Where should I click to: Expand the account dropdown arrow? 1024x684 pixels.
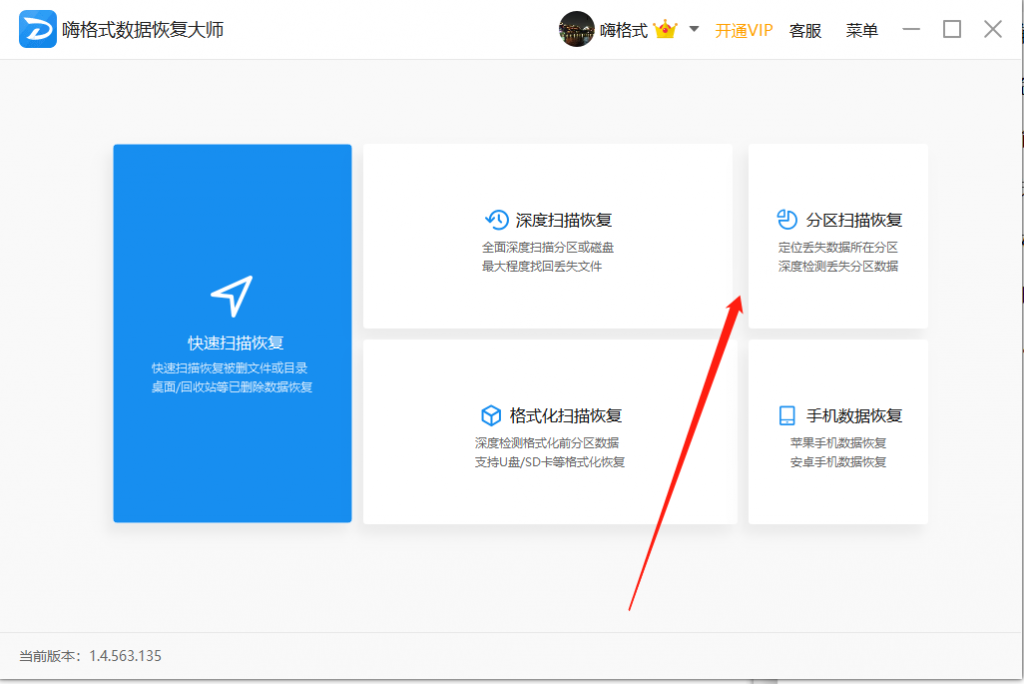tap(694, 29)
